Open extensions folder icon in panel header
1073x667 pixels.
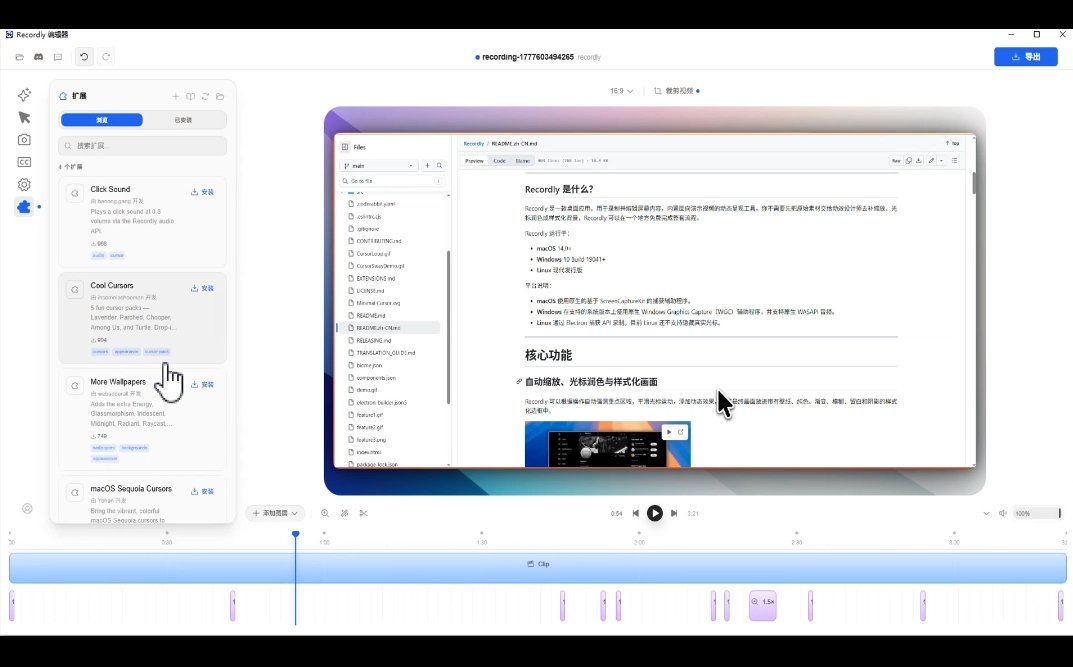(x=220, y=96)
